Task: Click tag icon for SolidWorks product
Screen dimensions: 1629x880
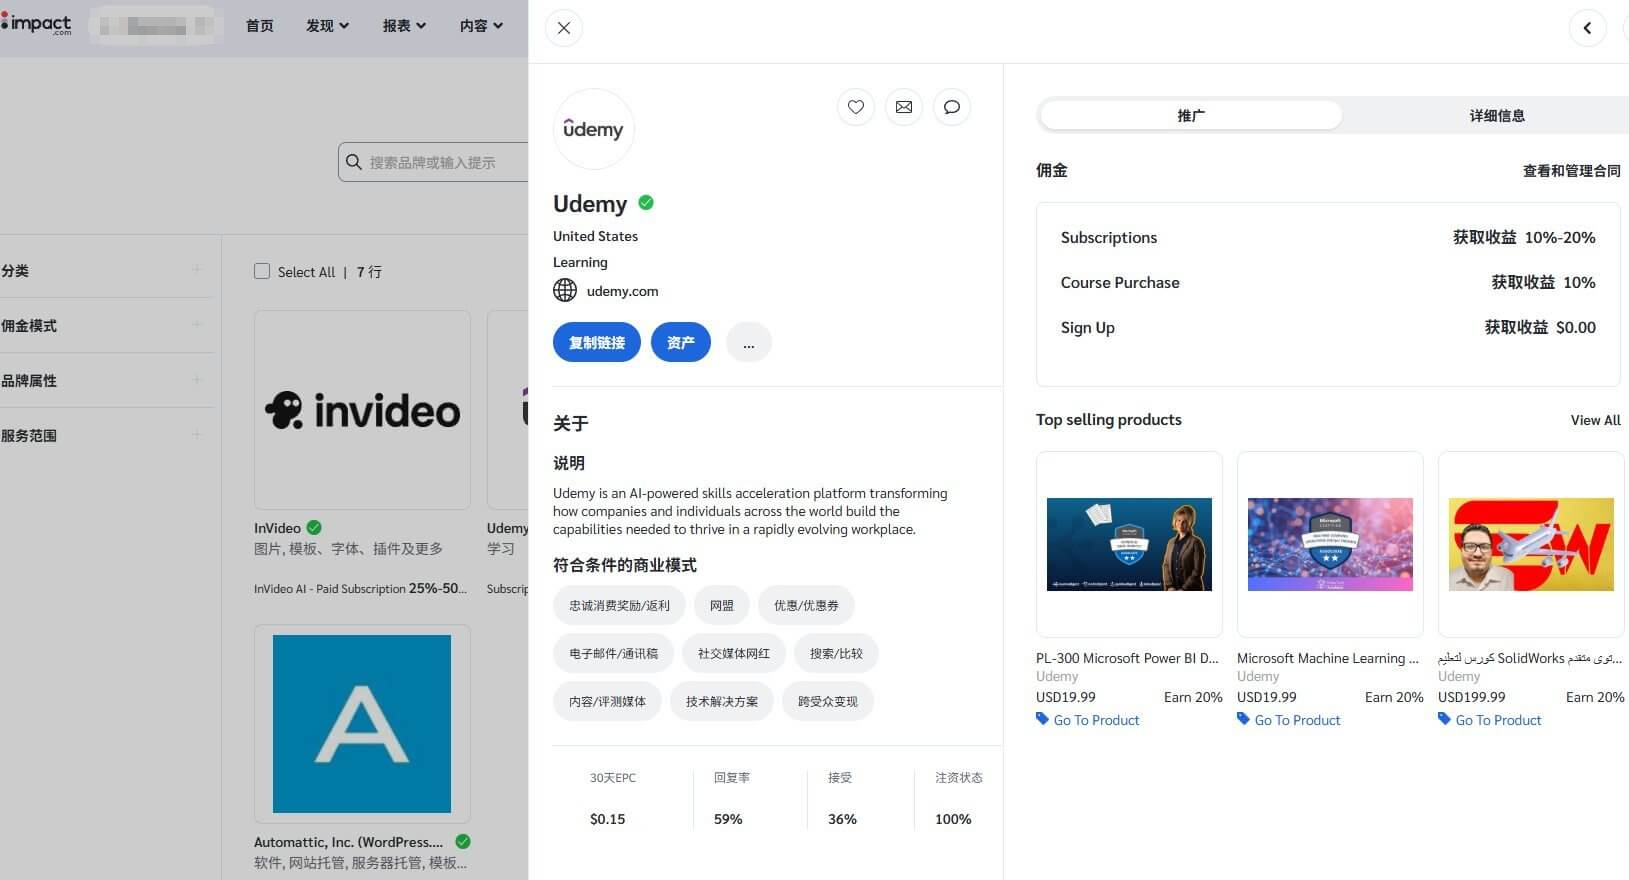Action: 1444,719
